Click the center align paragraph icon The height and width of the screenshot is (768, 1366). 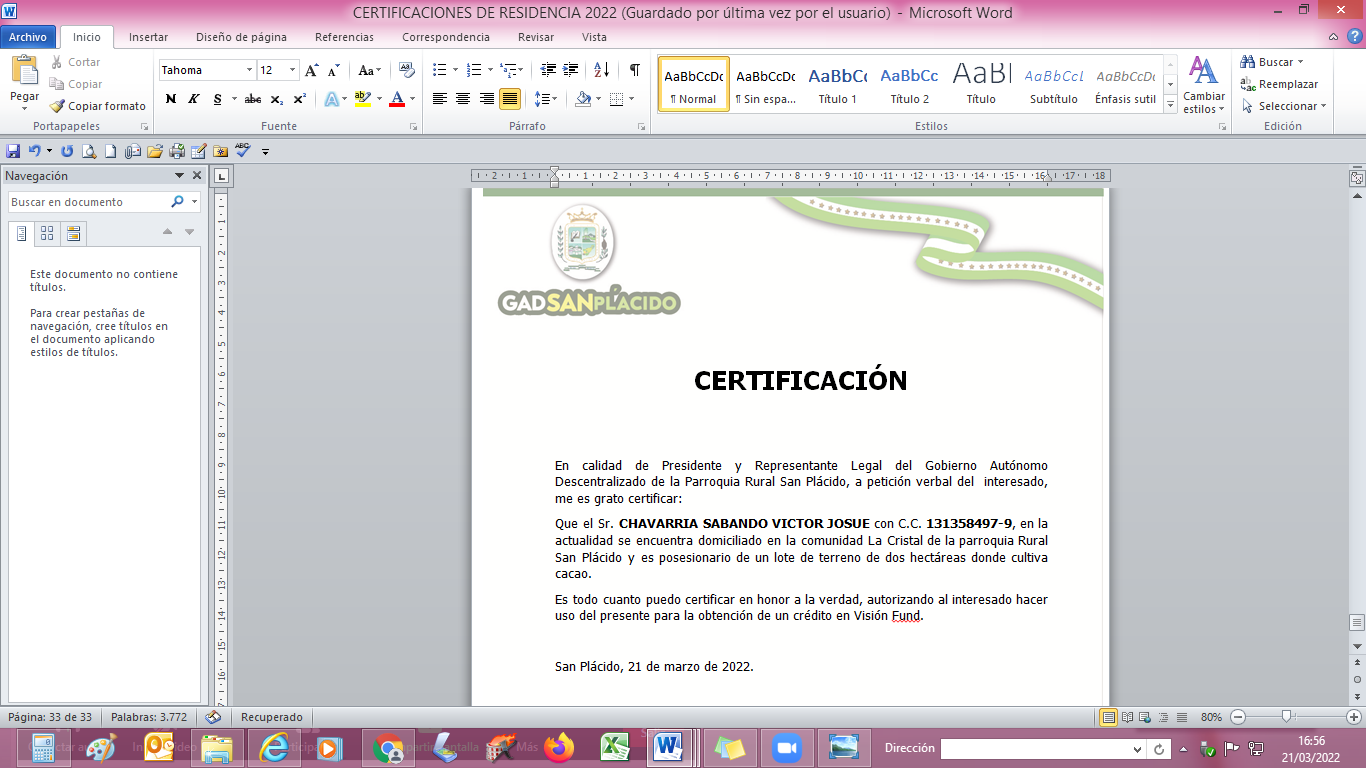point(463,99)
